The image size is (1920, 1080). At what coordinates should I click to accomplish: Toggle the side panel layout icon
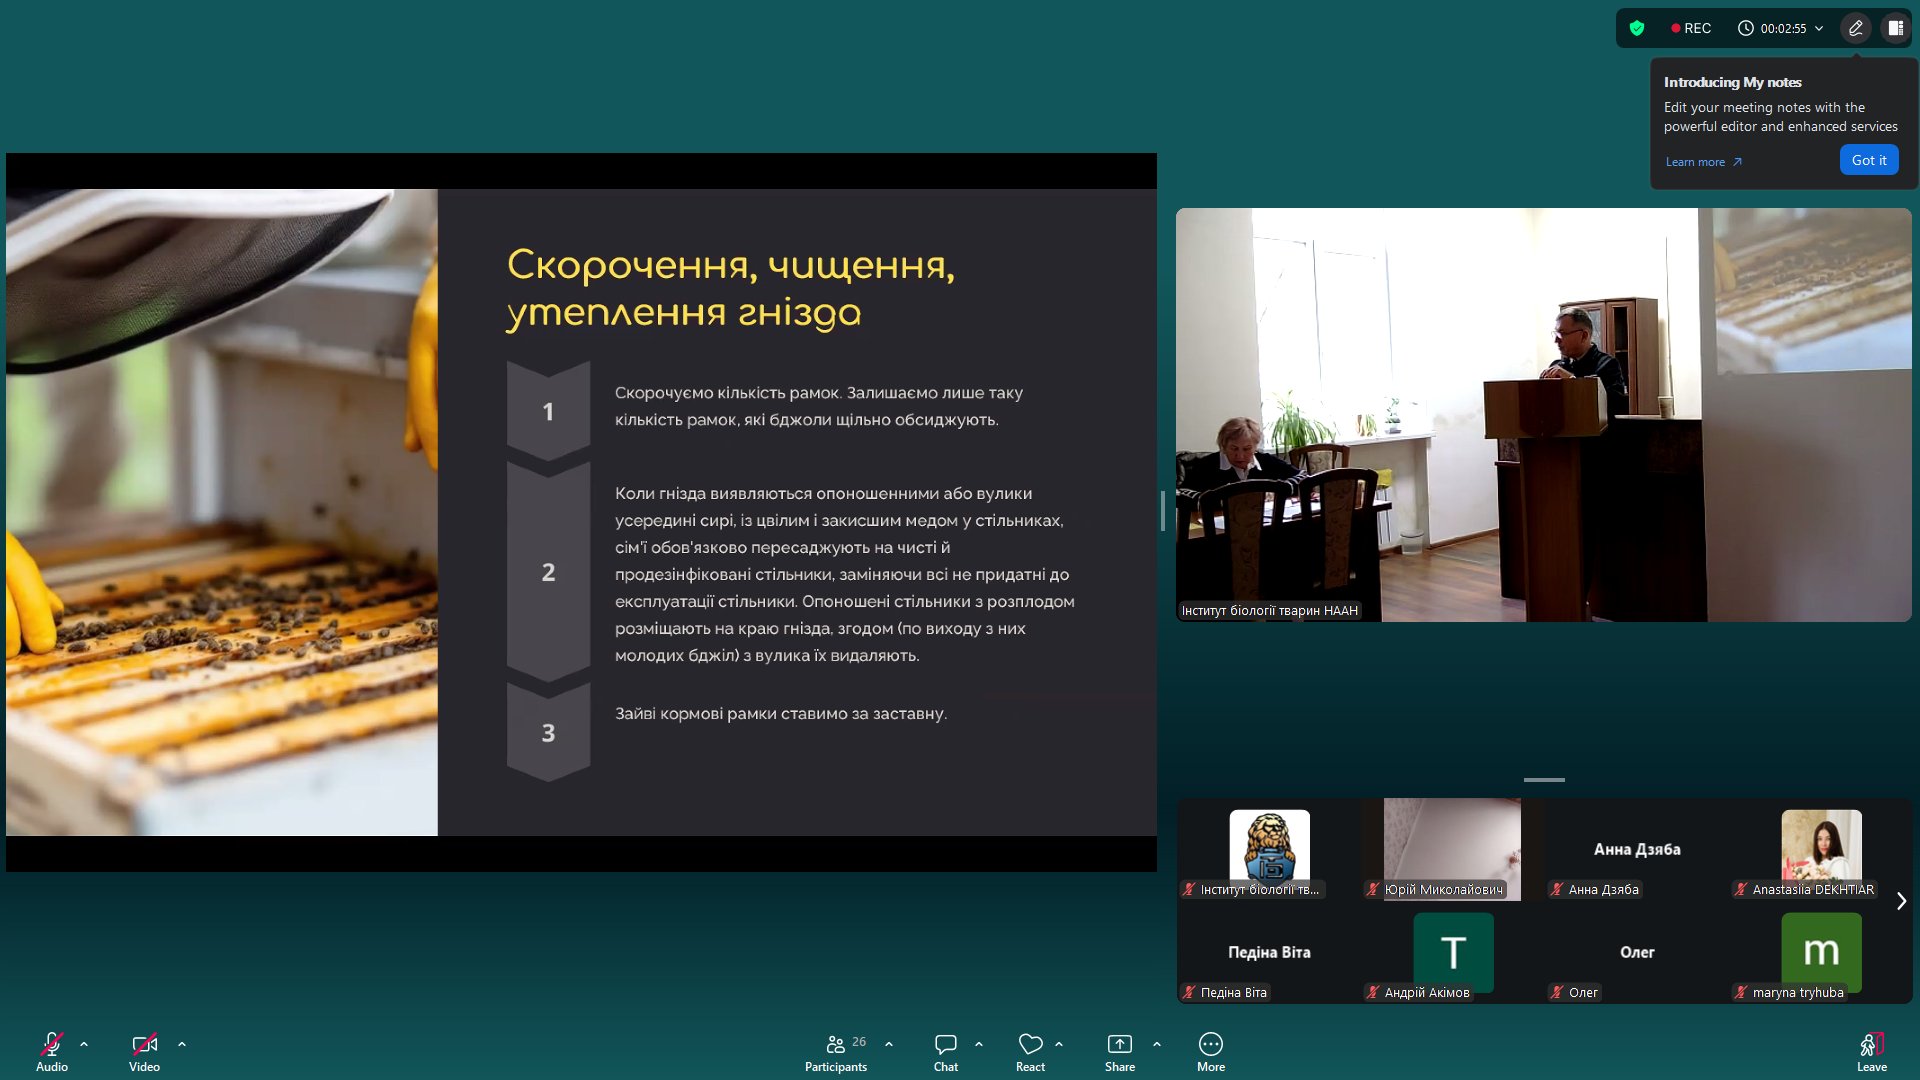tap(1895, 28)
